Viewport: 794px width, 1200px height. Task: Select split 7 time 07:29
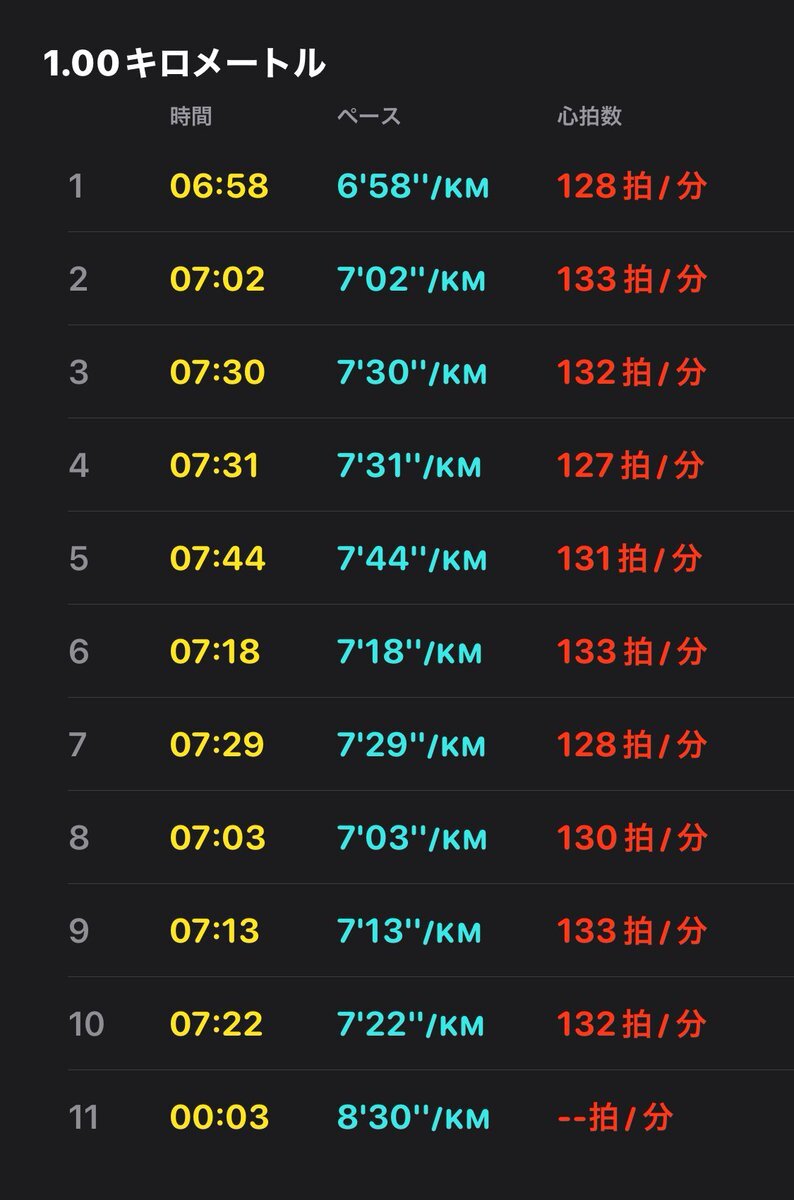tap(218, 744)
